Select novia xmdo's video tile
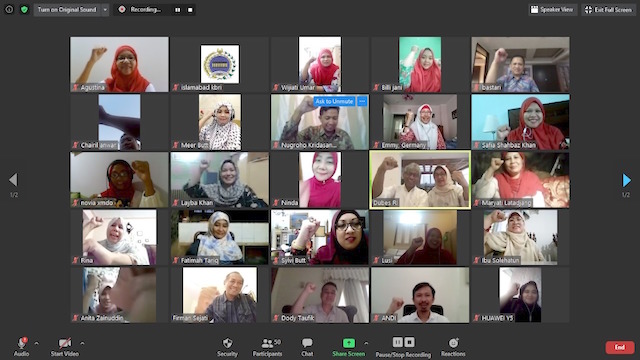The width and height of the screenshot is (640, 360). click(119, 180)
